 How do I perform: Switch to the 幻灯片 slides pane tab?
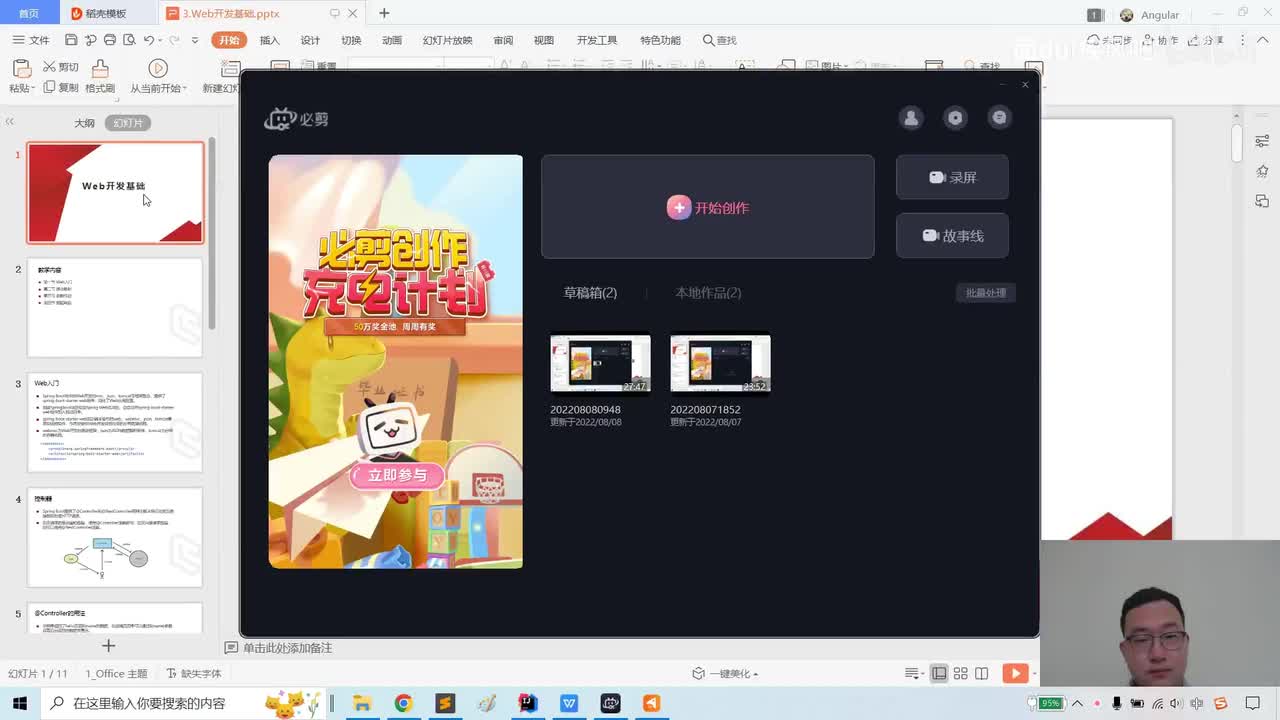click(128, 123)
